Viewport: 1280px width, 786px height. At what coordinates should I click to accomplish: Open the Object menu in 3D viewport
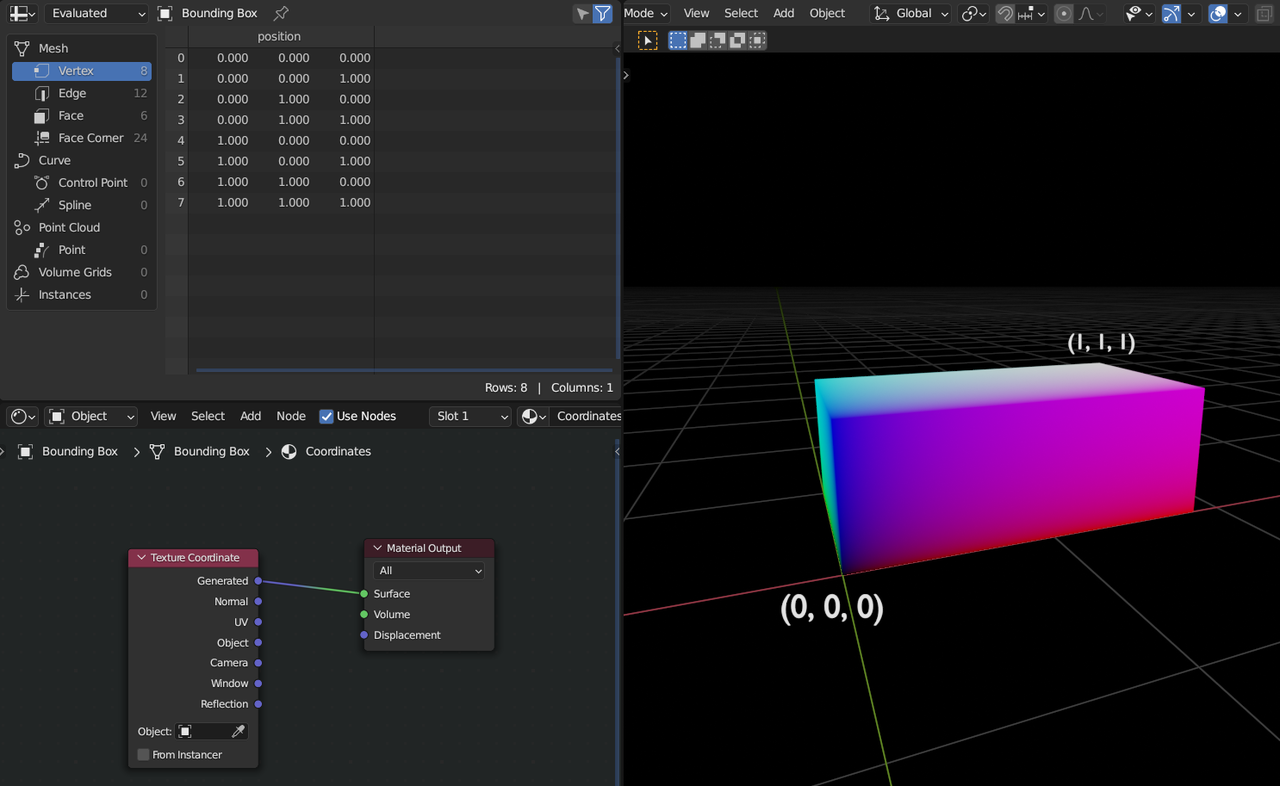pyautogui.click(x=827, y=13)
